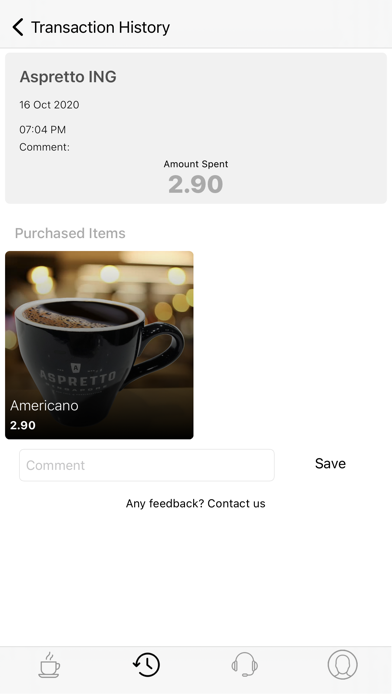The width and height of the screenshot is (392, 696).
Task: Tap the Aspretto logo printed on cup
Action: tap(78, 377)
